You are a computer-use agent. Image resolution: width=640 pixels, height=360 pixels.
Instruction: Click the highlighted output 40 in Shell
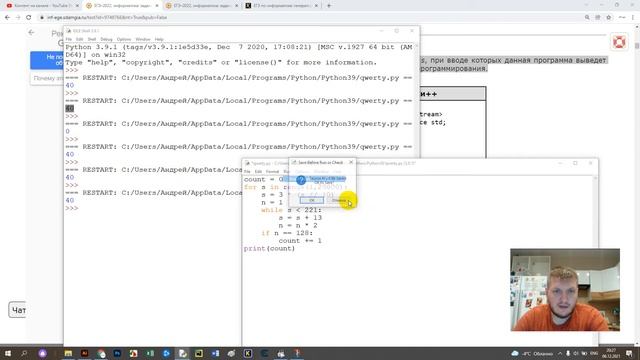(x=70, y=108)
